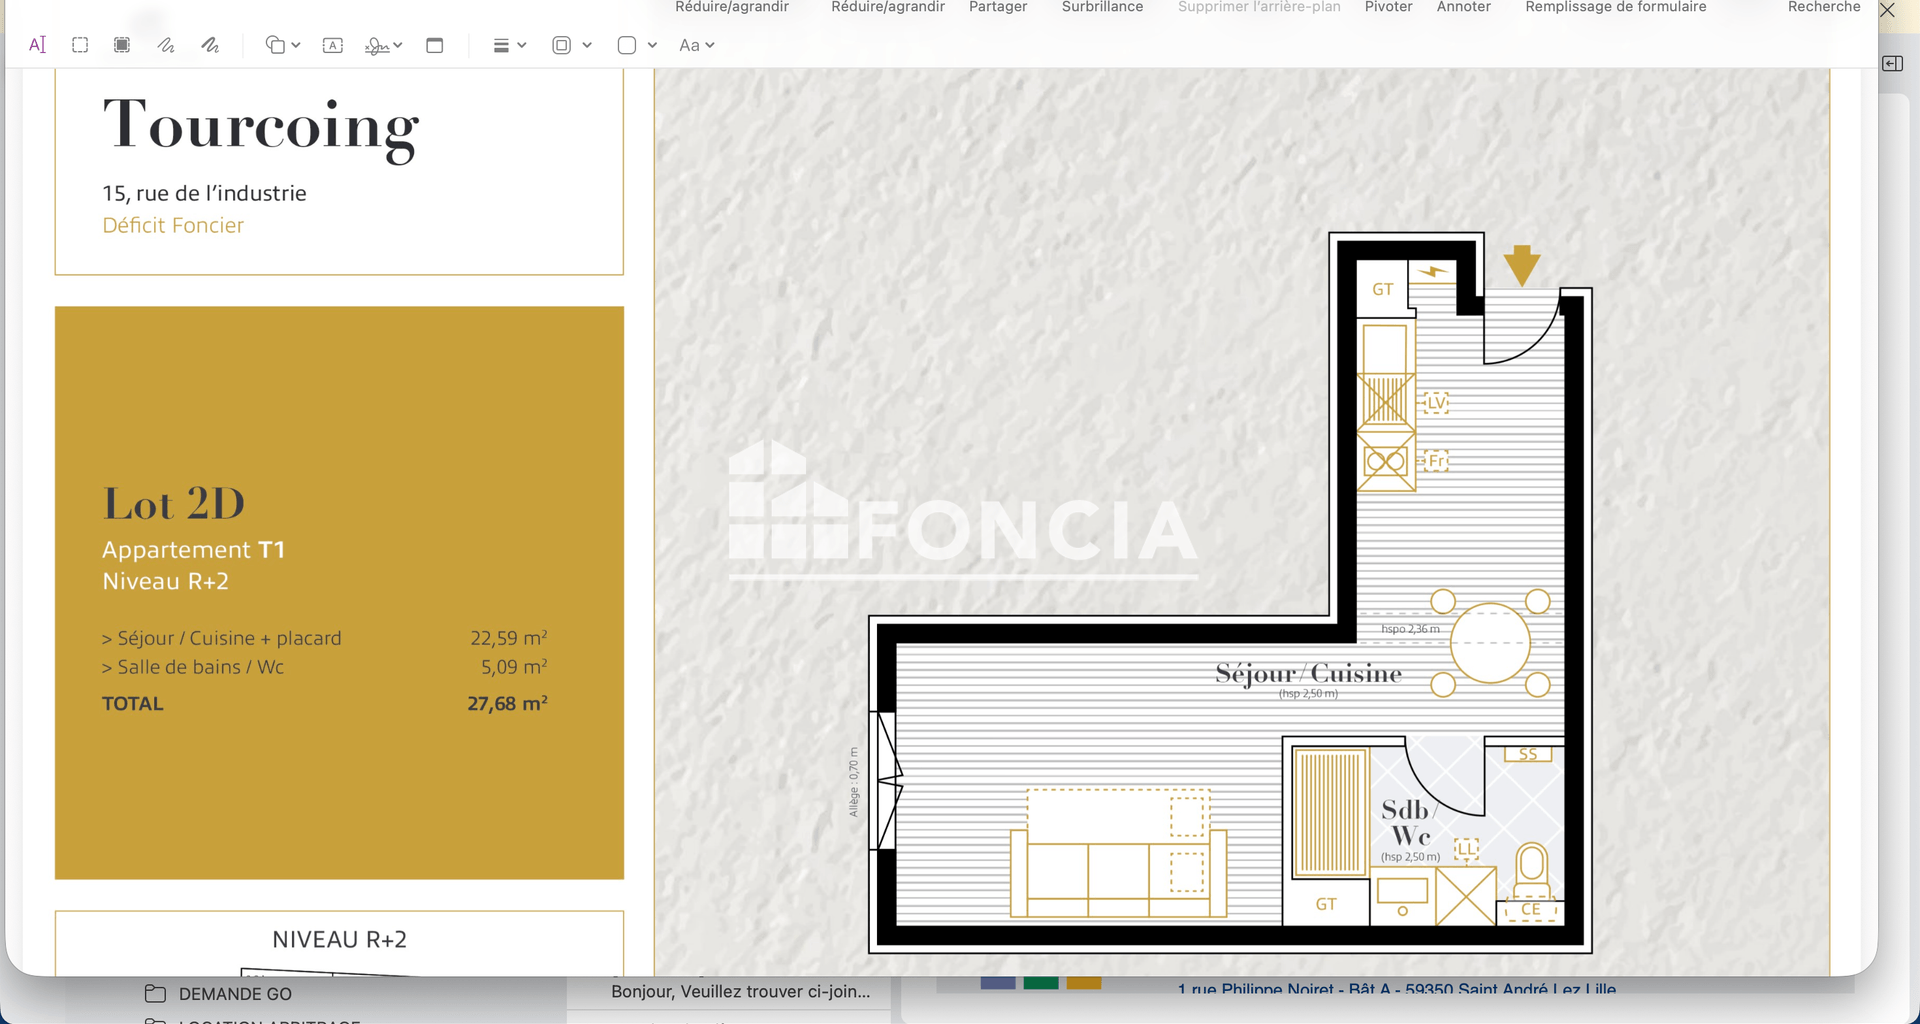This screenshot has height=1024, width=1920.
Task: Click the Annoter toolbar item
Action: tap(1464, 7)
